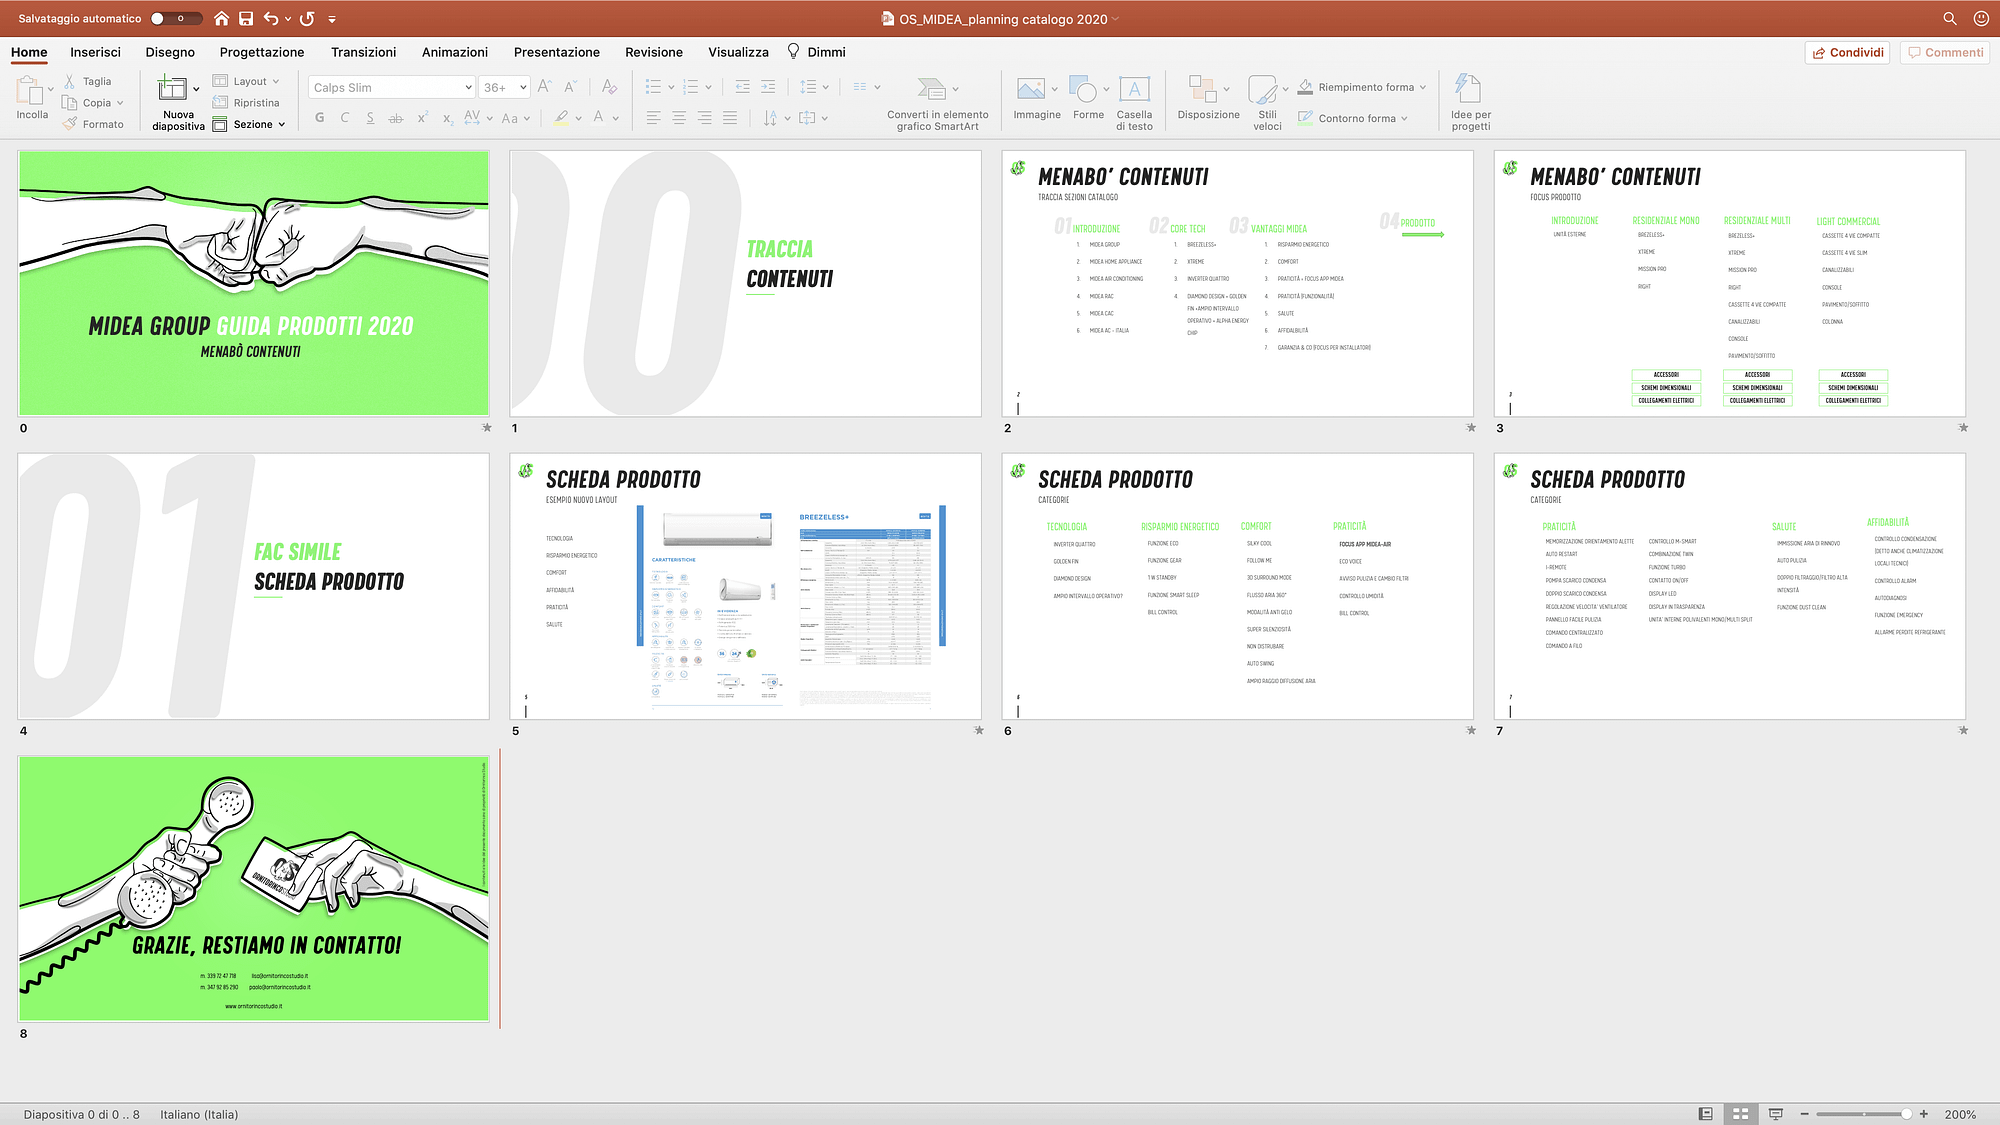Open the customize quick access toolbar arrow
Image resolution: width=2000 pixels, height=1125 pixels.
pos(332,19)
